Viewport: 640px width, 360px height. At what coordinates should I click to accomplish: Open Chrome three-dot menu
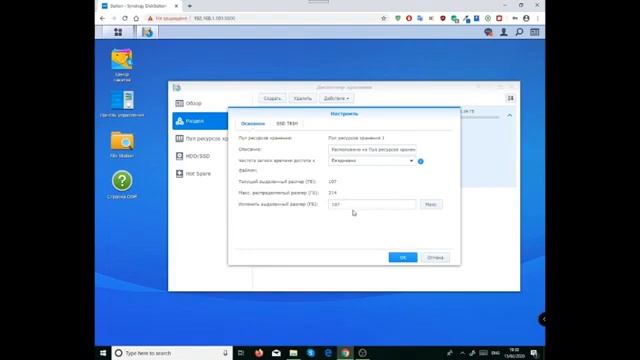(538, 18)
